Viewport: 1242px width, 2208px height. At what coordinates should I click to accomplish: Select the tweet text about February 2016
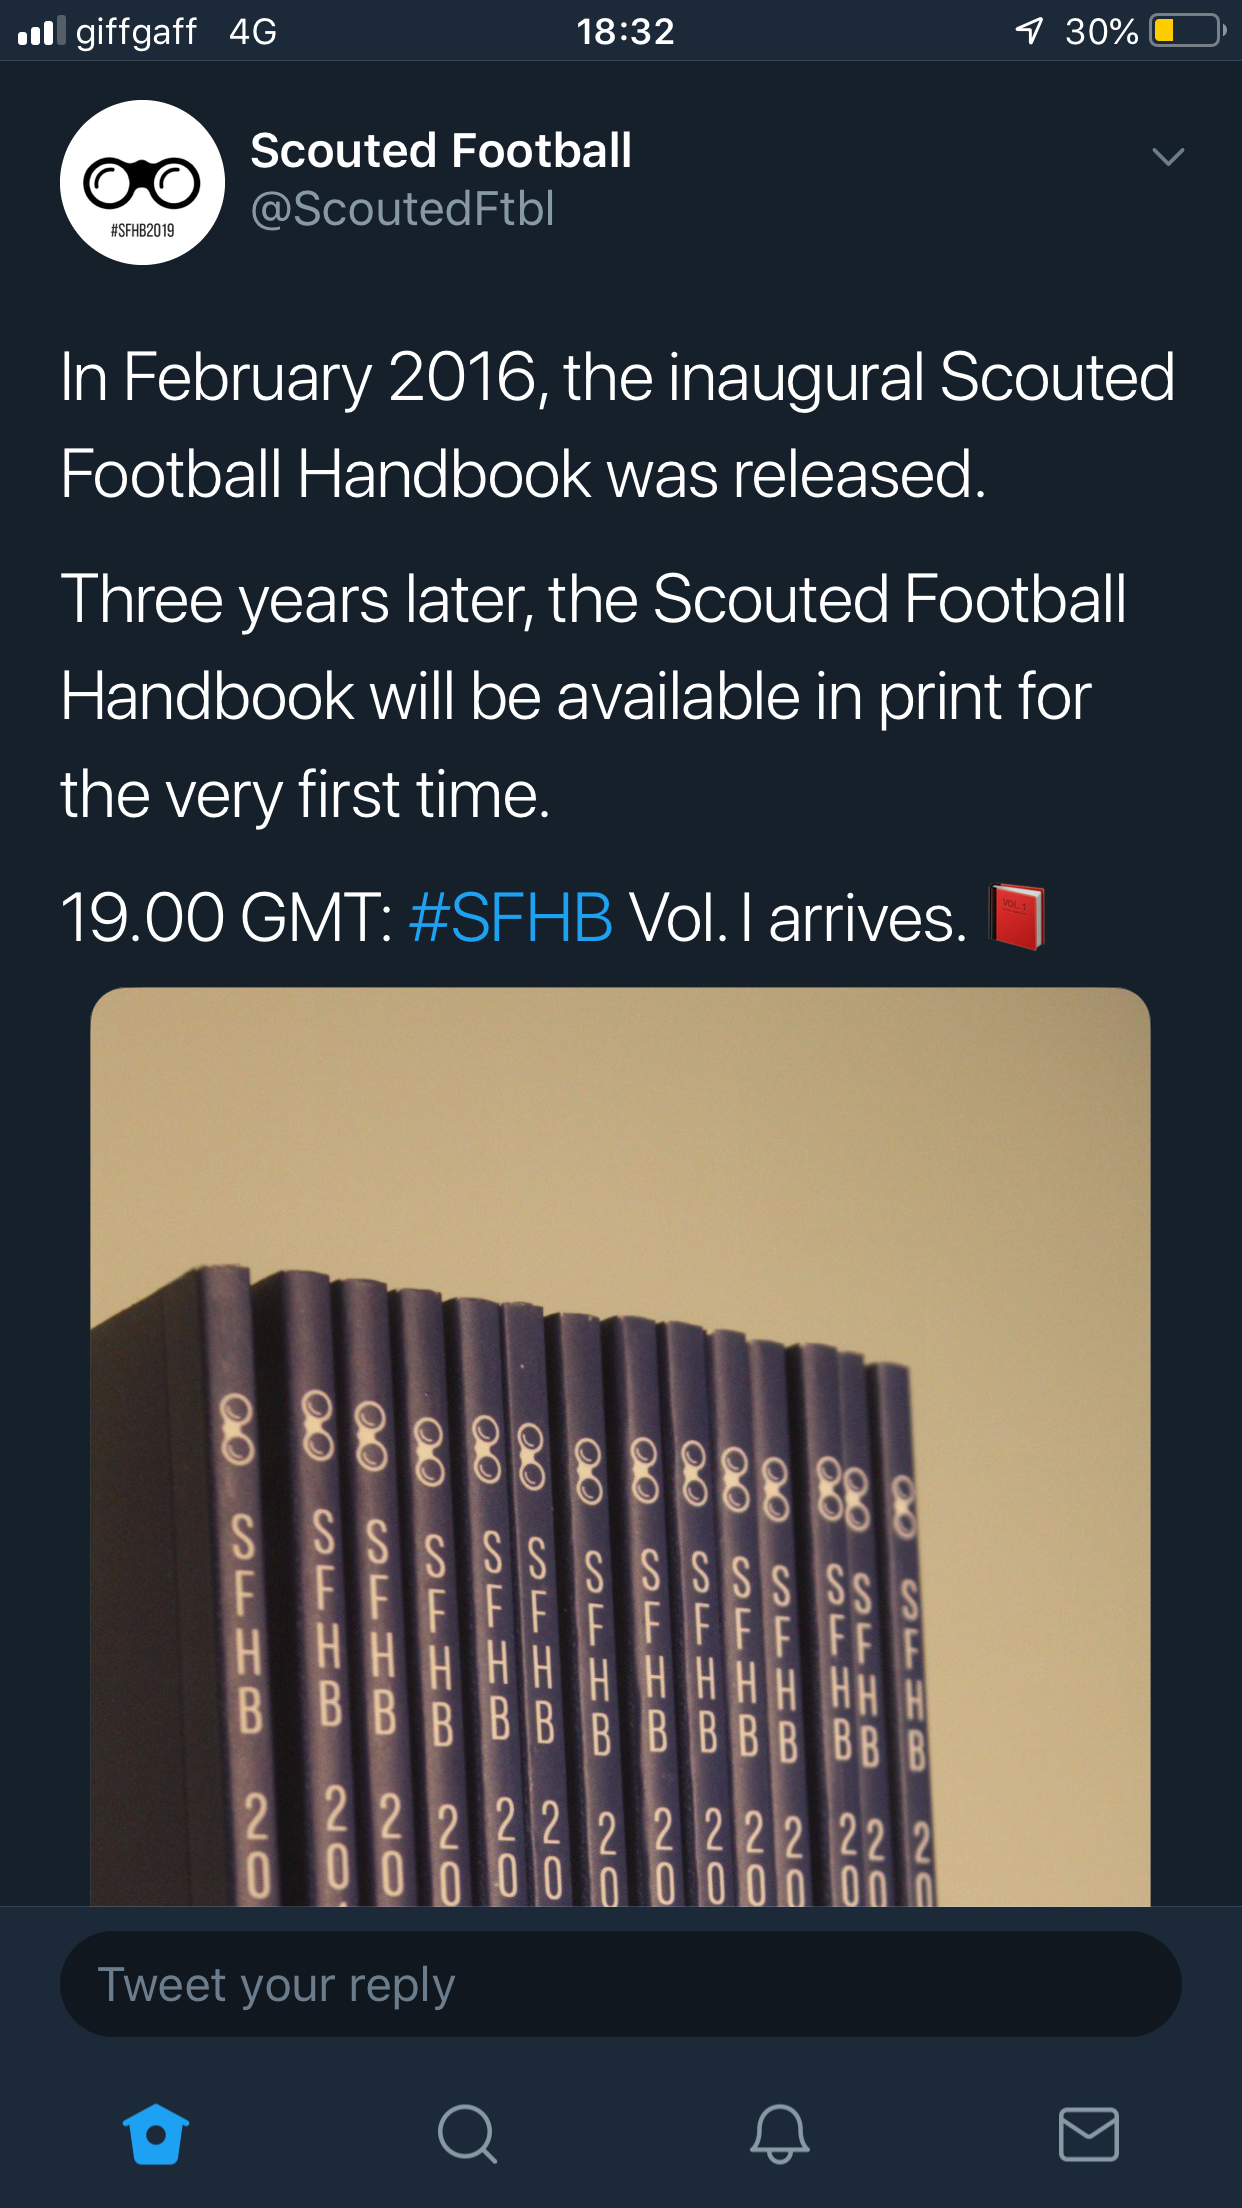pyautogui.click(x=617, y=425)
